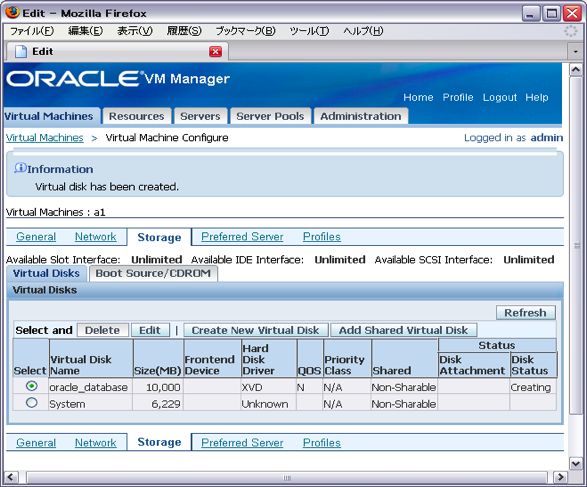Click the Edit button above the disk table

149,330
